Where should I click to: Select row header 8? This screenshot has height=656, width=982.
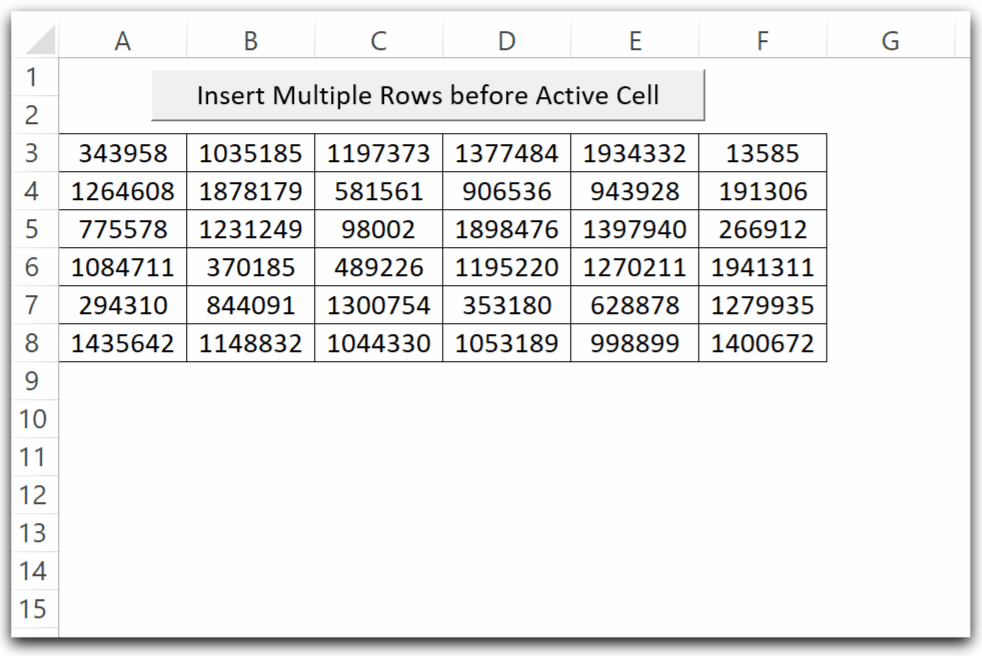pyautogui.click(x=34, y=343)
